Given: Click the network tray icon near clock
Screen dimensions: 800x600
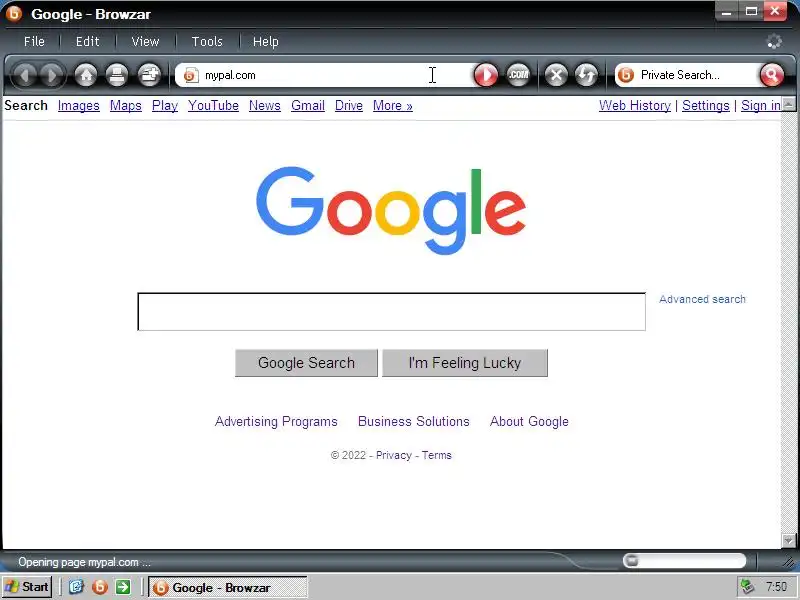Looking at the screenshot, I should coord(748,587).
